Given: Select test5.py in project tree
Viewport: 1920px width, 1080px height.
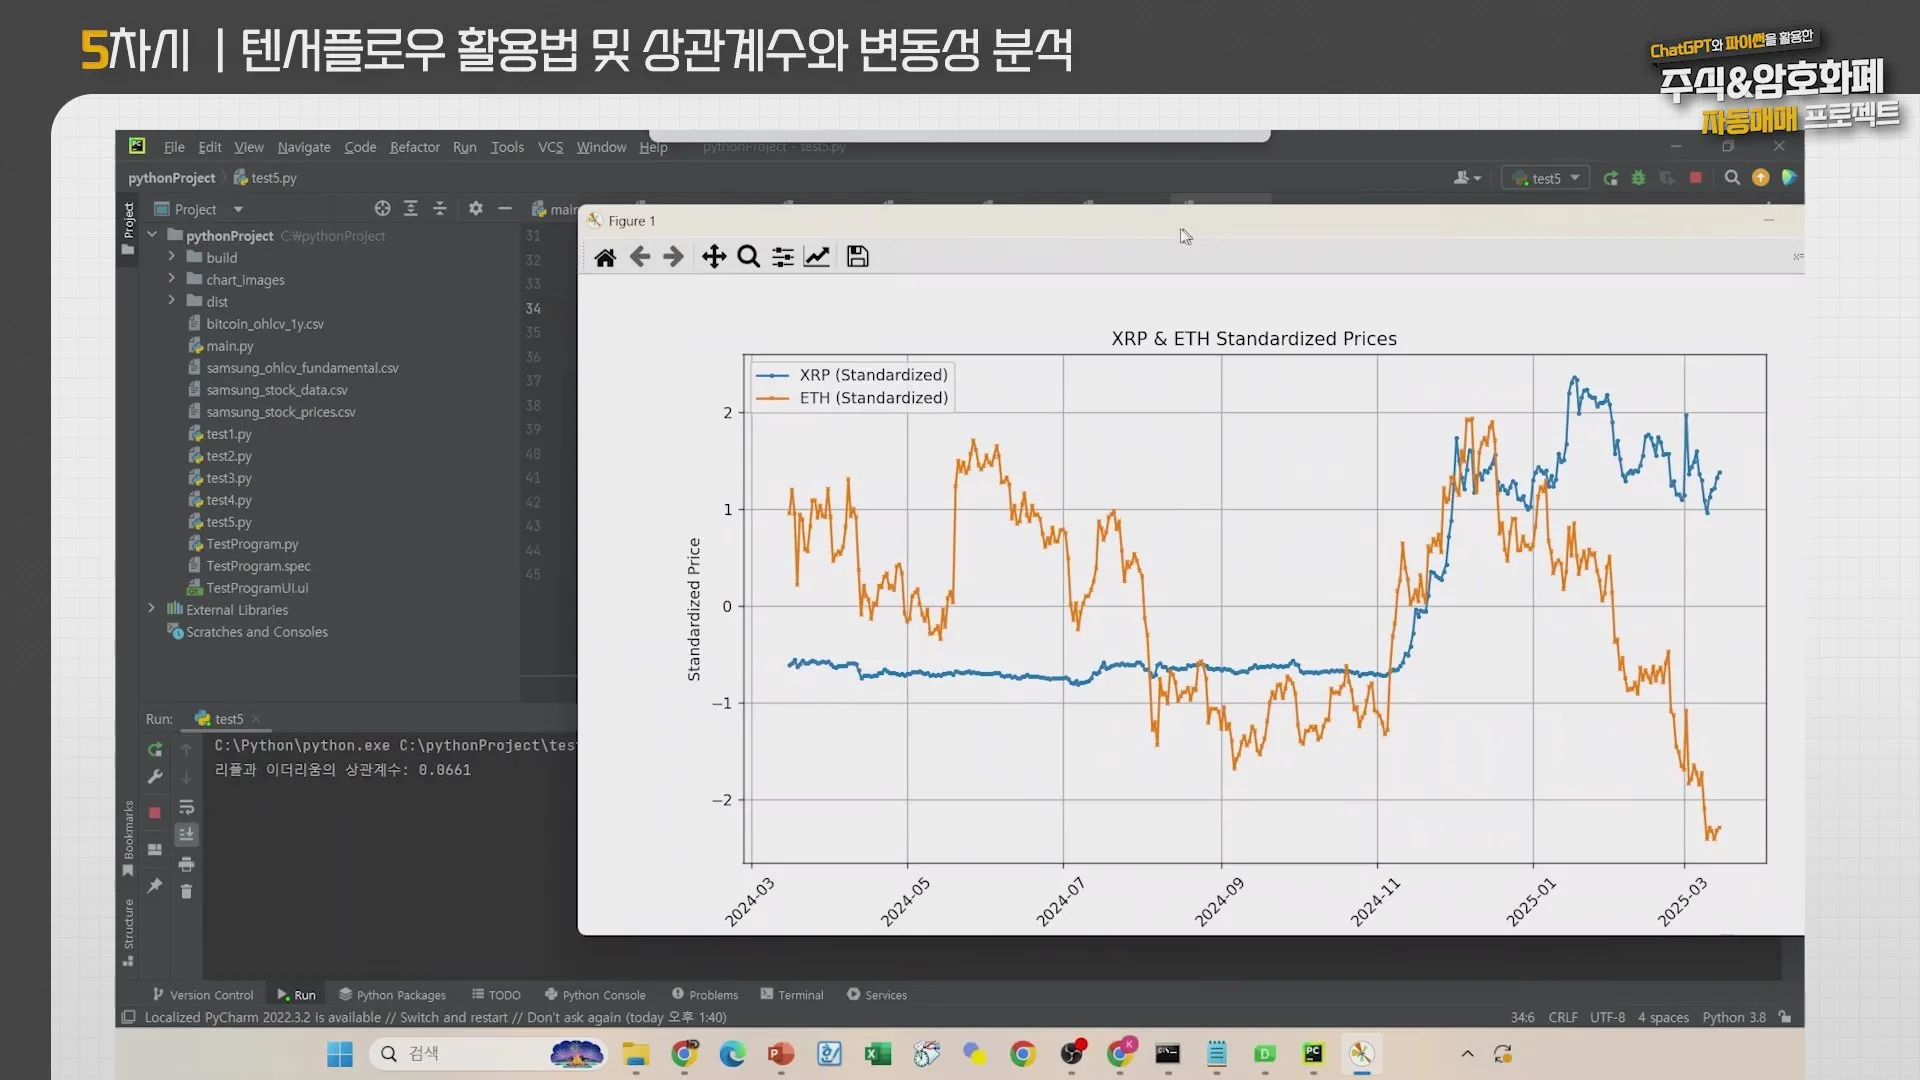Looking at the screenshot, I should click(229, 522).
